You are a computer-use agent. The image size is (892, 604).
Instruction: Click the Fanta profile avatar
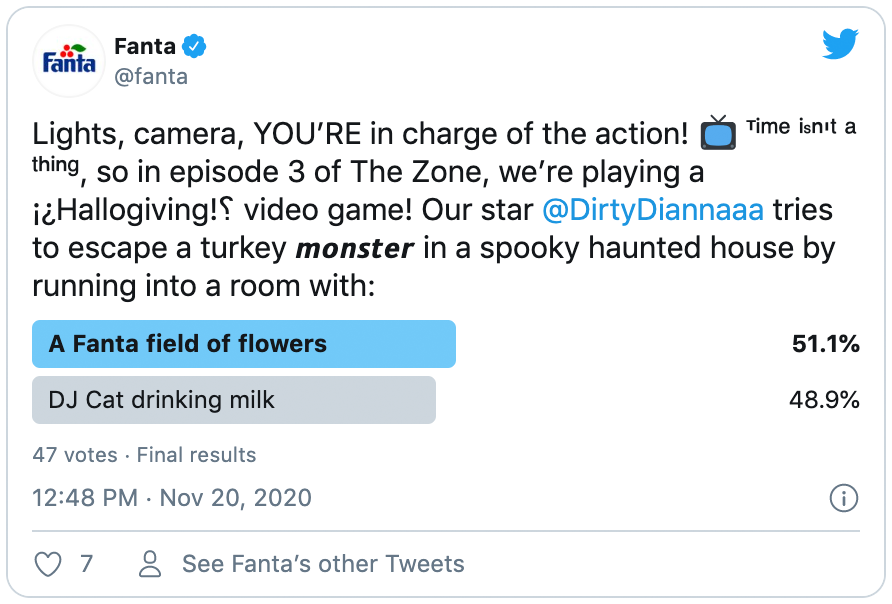point(69,61)
